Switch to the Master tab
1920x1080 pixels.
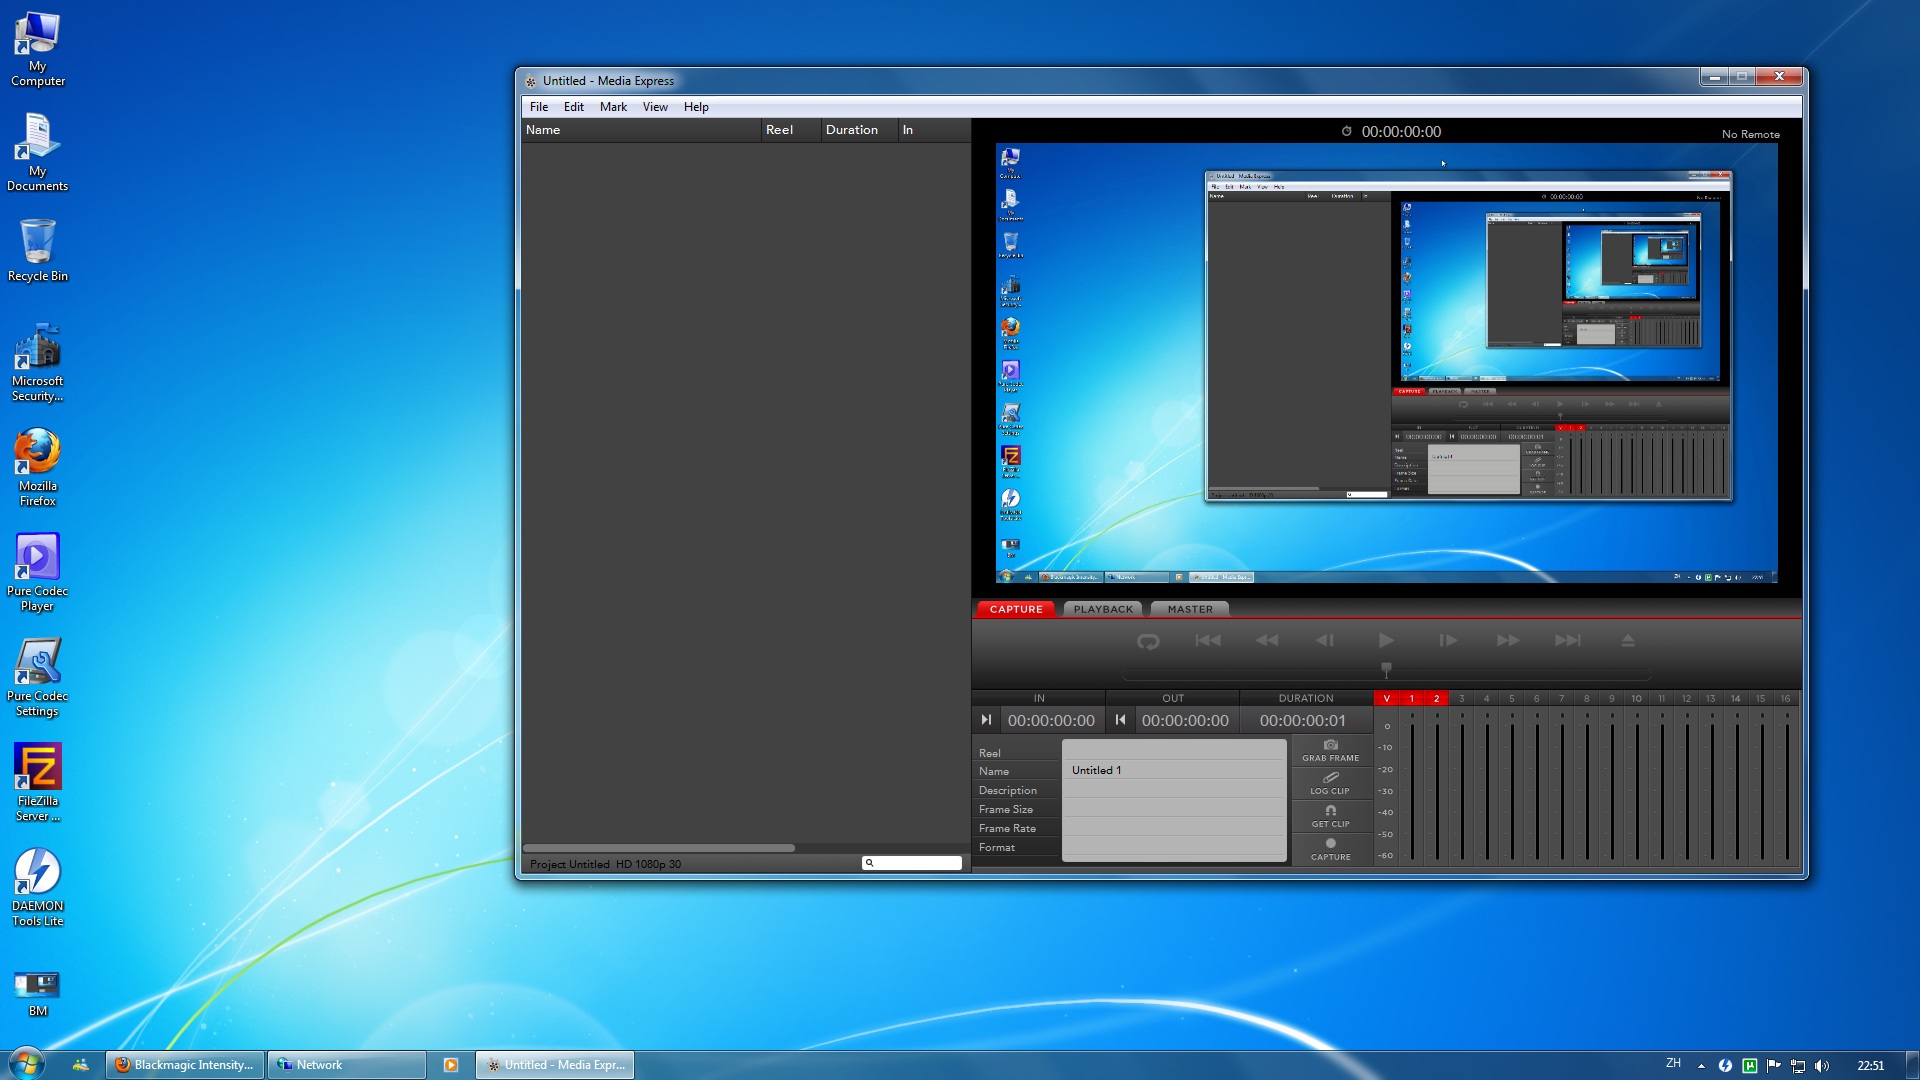point(1189,609)
